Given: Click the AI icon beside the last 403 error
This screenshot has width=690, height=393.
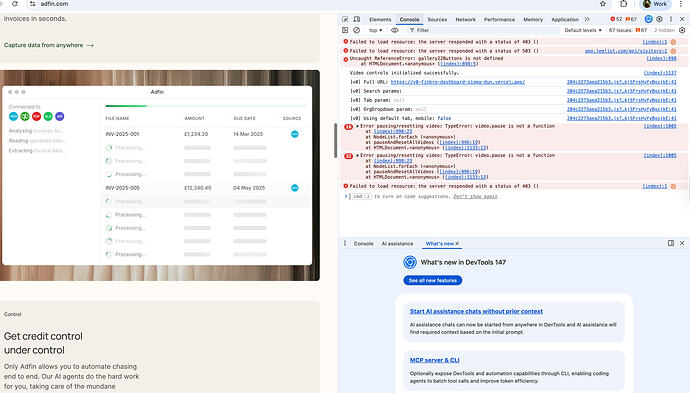Looking at the screenshot, I should pos(673,186).
